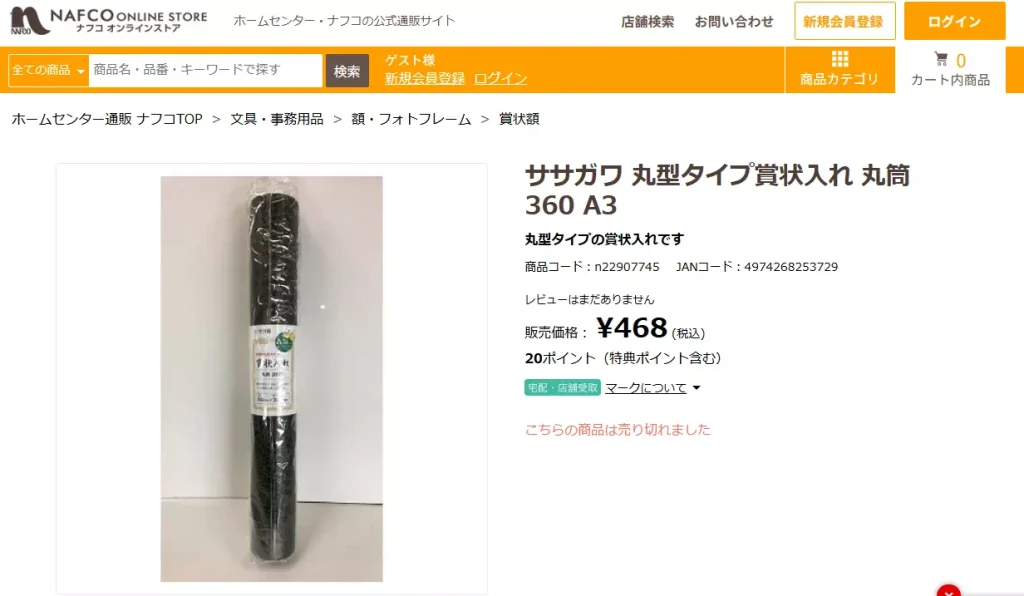Open the 全ての商品 category dropdown
The width and height of the screenshot is (1024, 596).
(x=48, y=71)
